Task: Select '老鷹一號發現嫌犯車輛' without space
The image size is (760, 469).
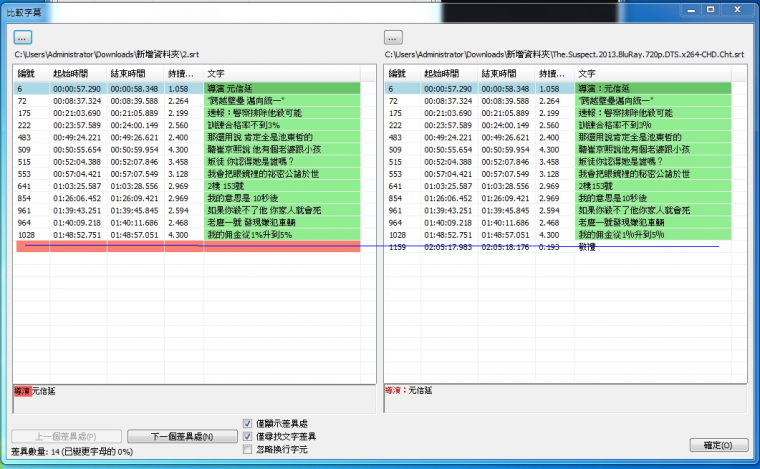Action: click(558, 222)
